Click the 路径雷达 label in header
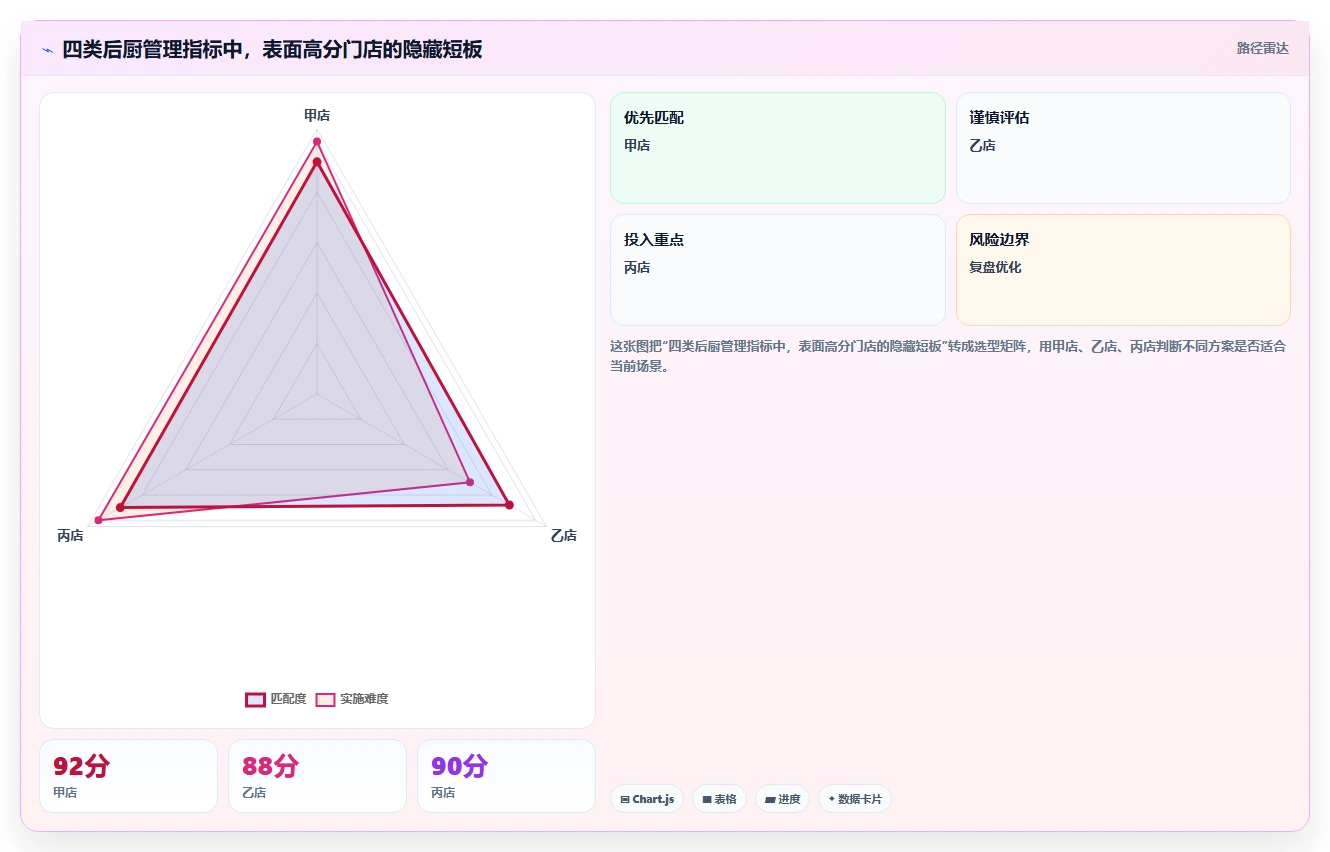 1263,48
